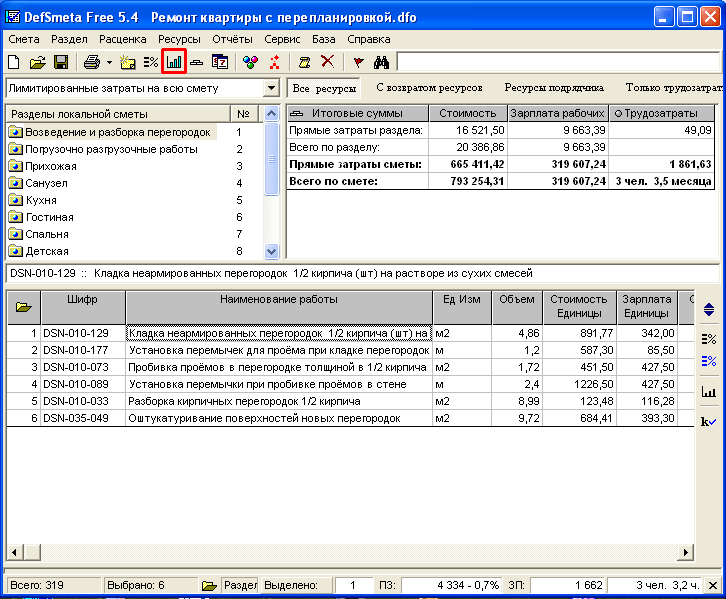Screen dimensions: 726x599
Task: Click the blue percent-list icon in right sidebar
Action: [x=709, y=361]
